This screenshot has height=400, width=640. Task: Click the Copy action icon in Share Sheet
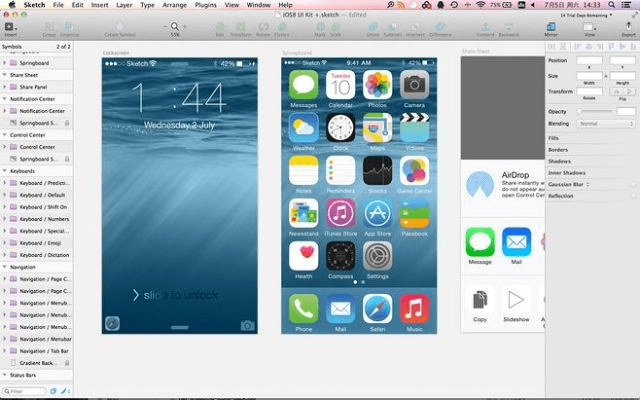(x=480, y=300)
